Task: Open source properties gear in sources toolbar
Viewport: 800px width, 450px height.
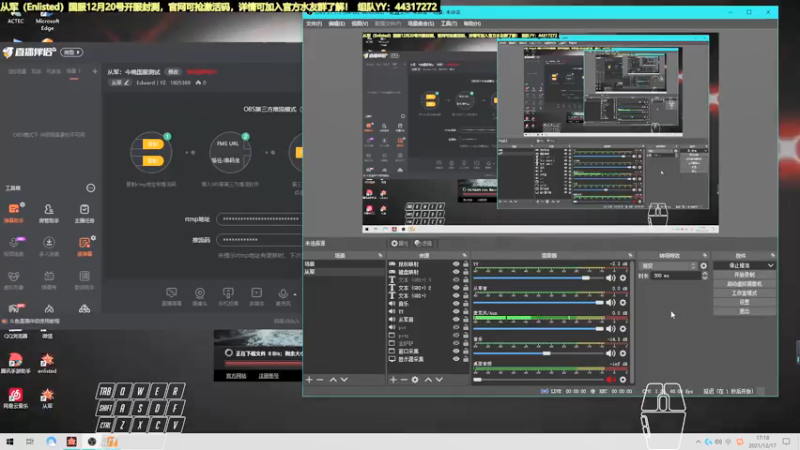Action: click(415, 380)
